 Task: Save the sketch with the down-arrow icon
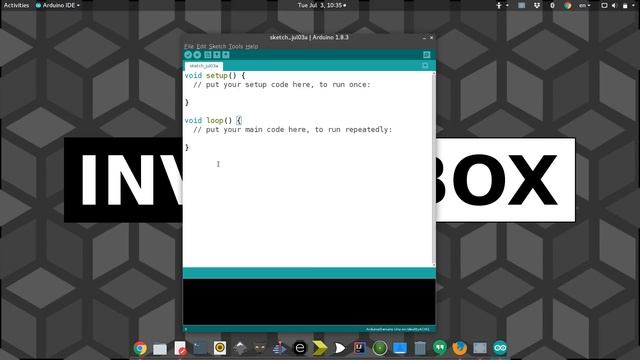pyautogui.click(x=226, y=55)
